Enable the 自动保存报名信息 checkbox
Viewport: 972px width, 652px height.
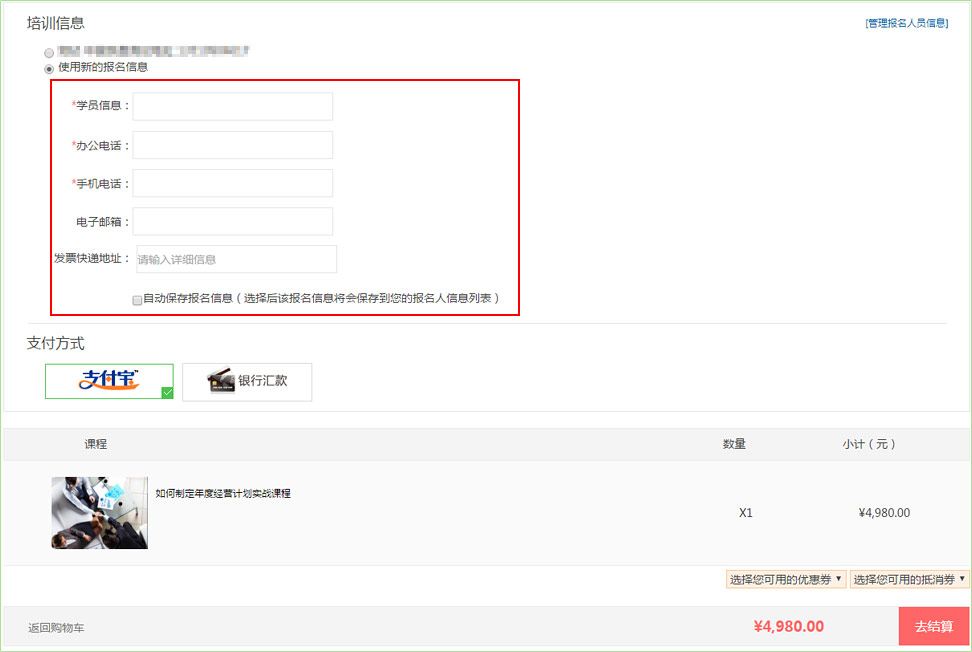click(x=137, y=299)
